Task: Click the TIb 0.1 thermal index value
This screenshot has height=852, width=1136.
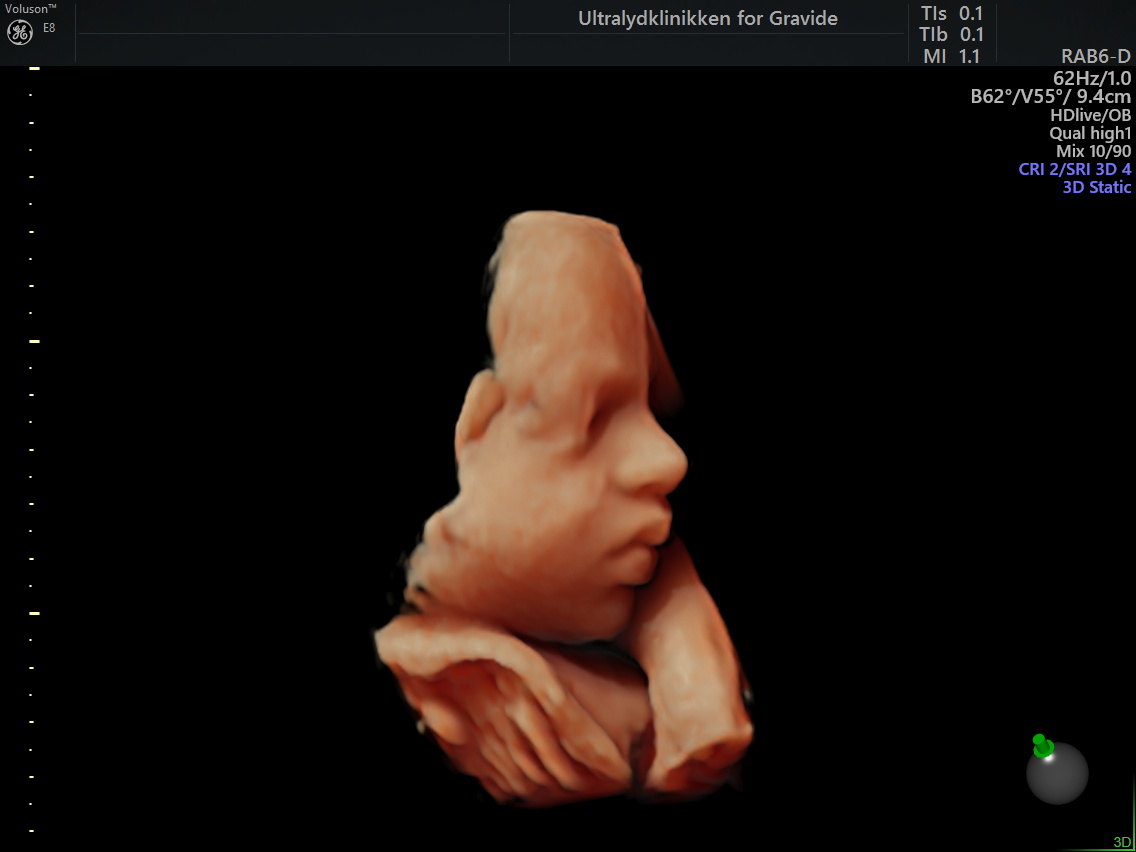Action: (x=951, y=34)
